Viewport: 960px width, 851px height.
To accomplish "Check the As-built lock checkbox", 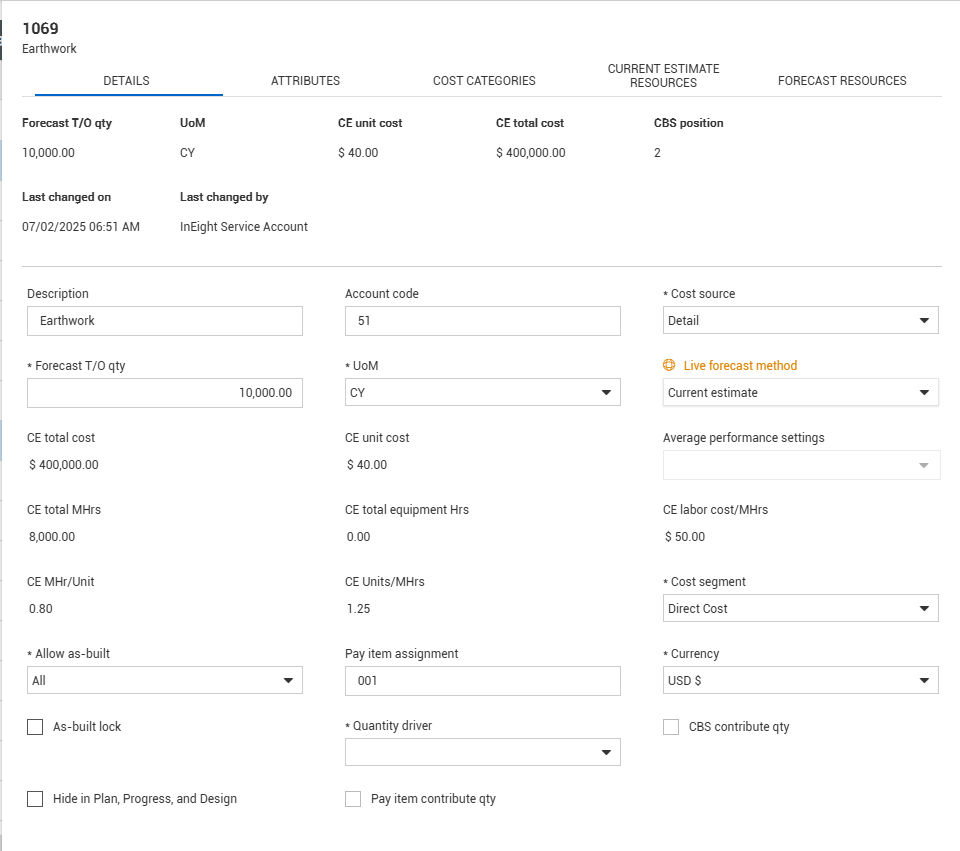I will [36, 727].
